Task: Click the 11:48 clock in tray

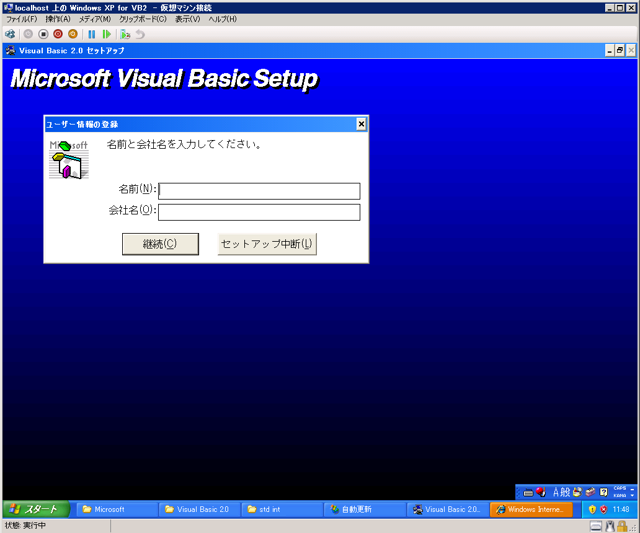Action: [x=621, y=509]
